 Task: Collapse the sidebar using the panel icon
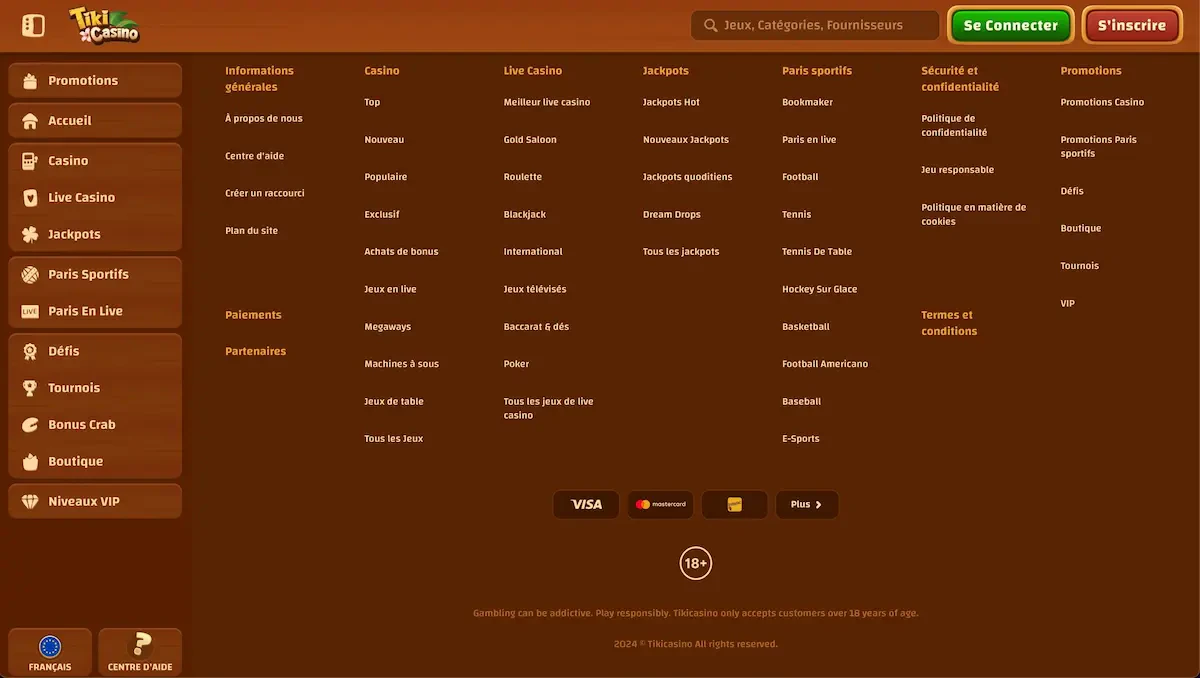(x=33, y=25)
